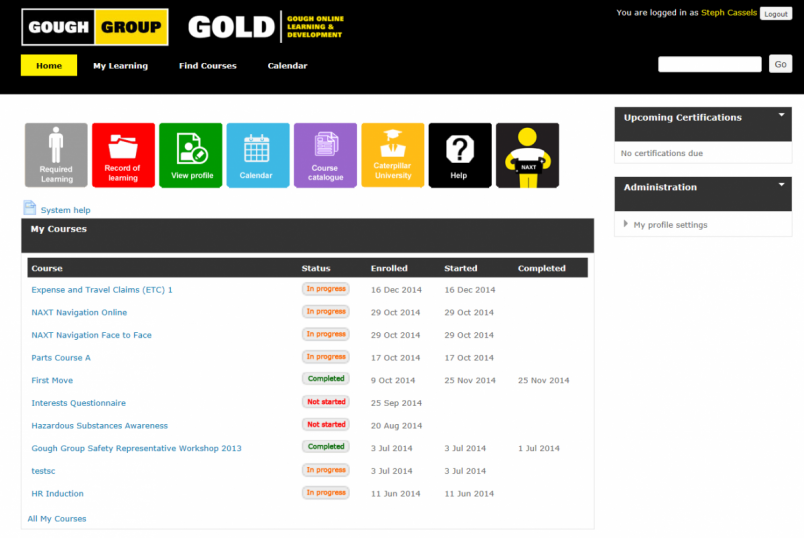This screenshot has height=538, width=804.
Task: Open the Required Learning tile
Action: pos(56,155)
